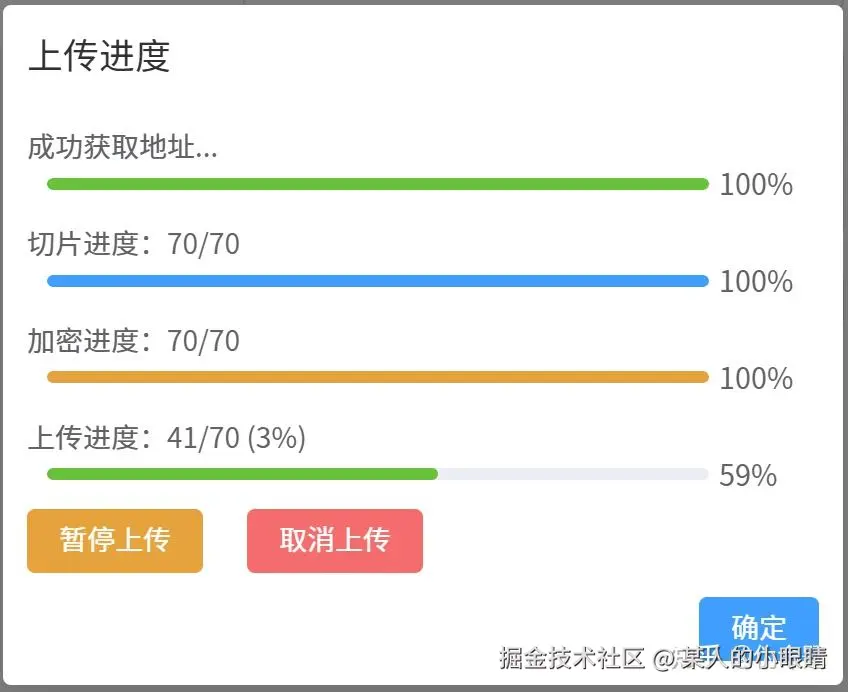Click the 加密进度：70/70 label

pyautogui.click(x=133, y=341)
